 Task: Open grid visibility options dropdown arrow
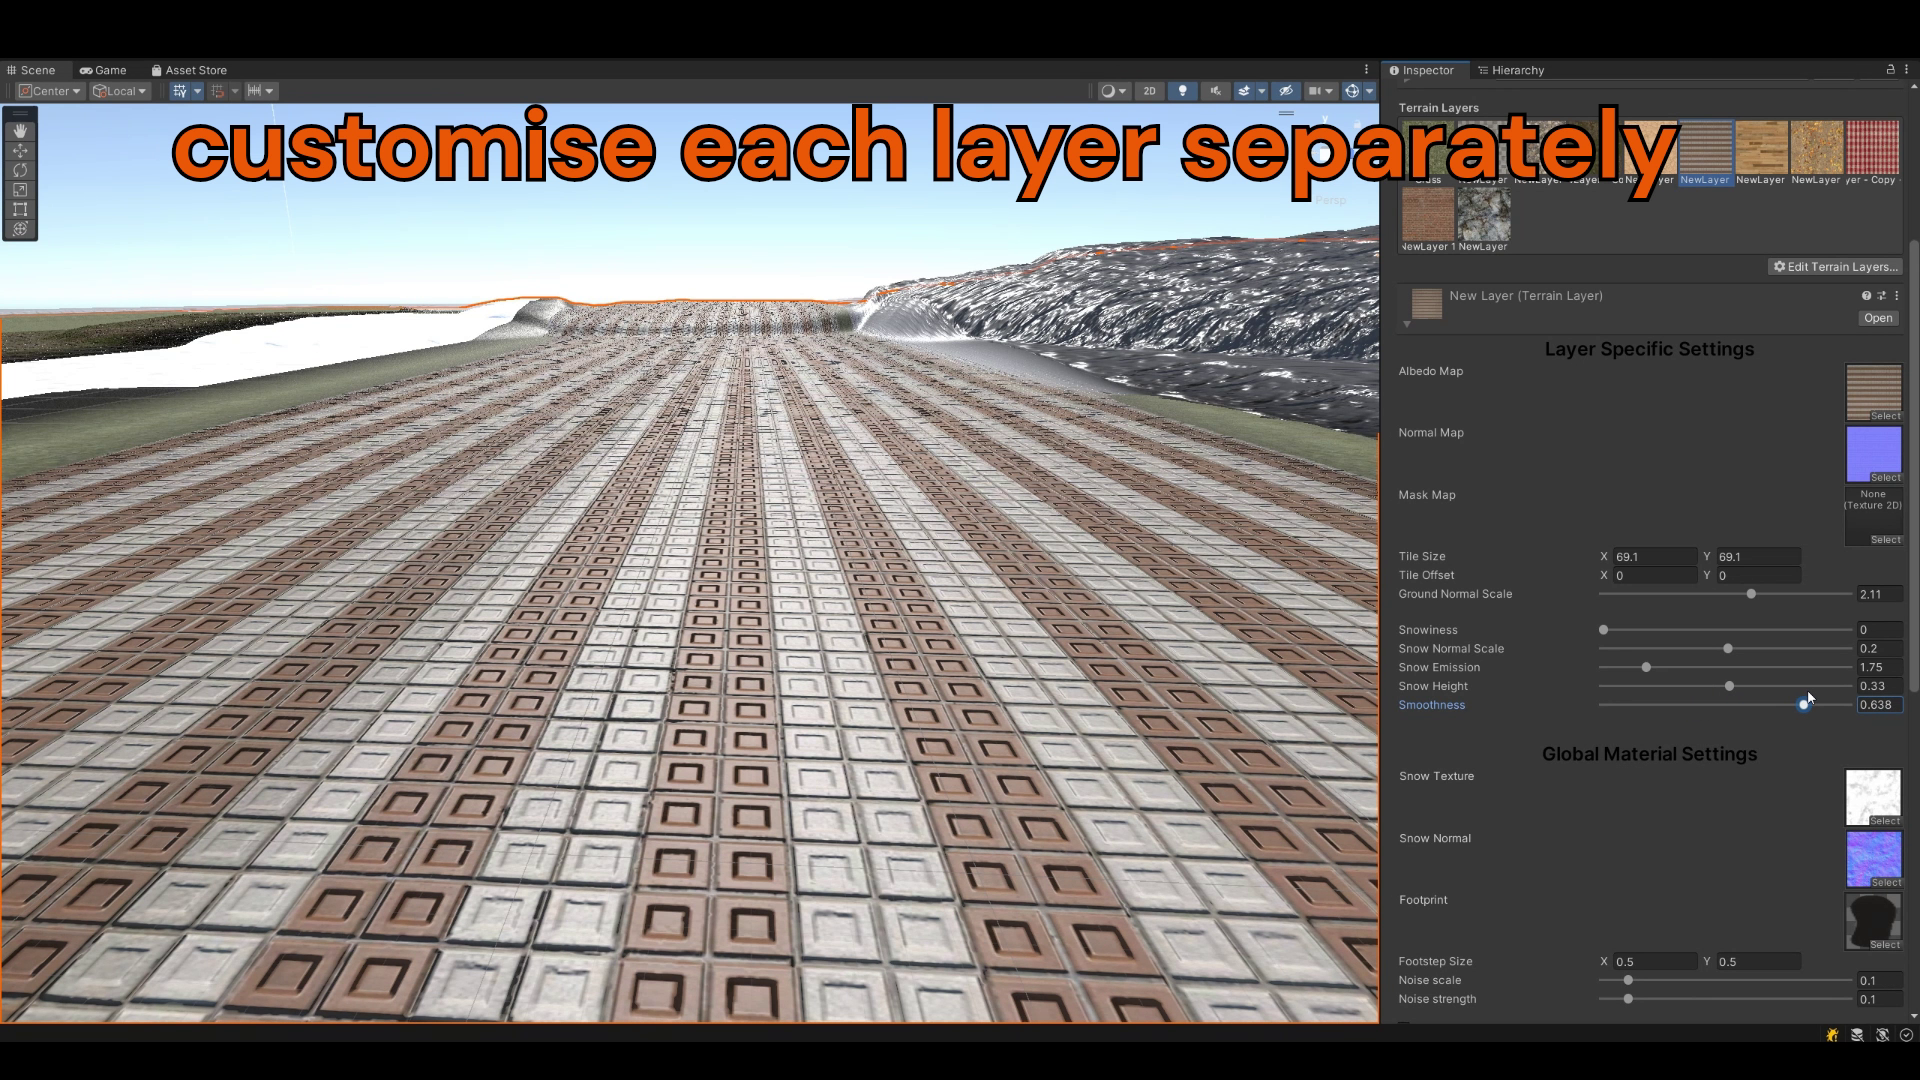point(197,91)
